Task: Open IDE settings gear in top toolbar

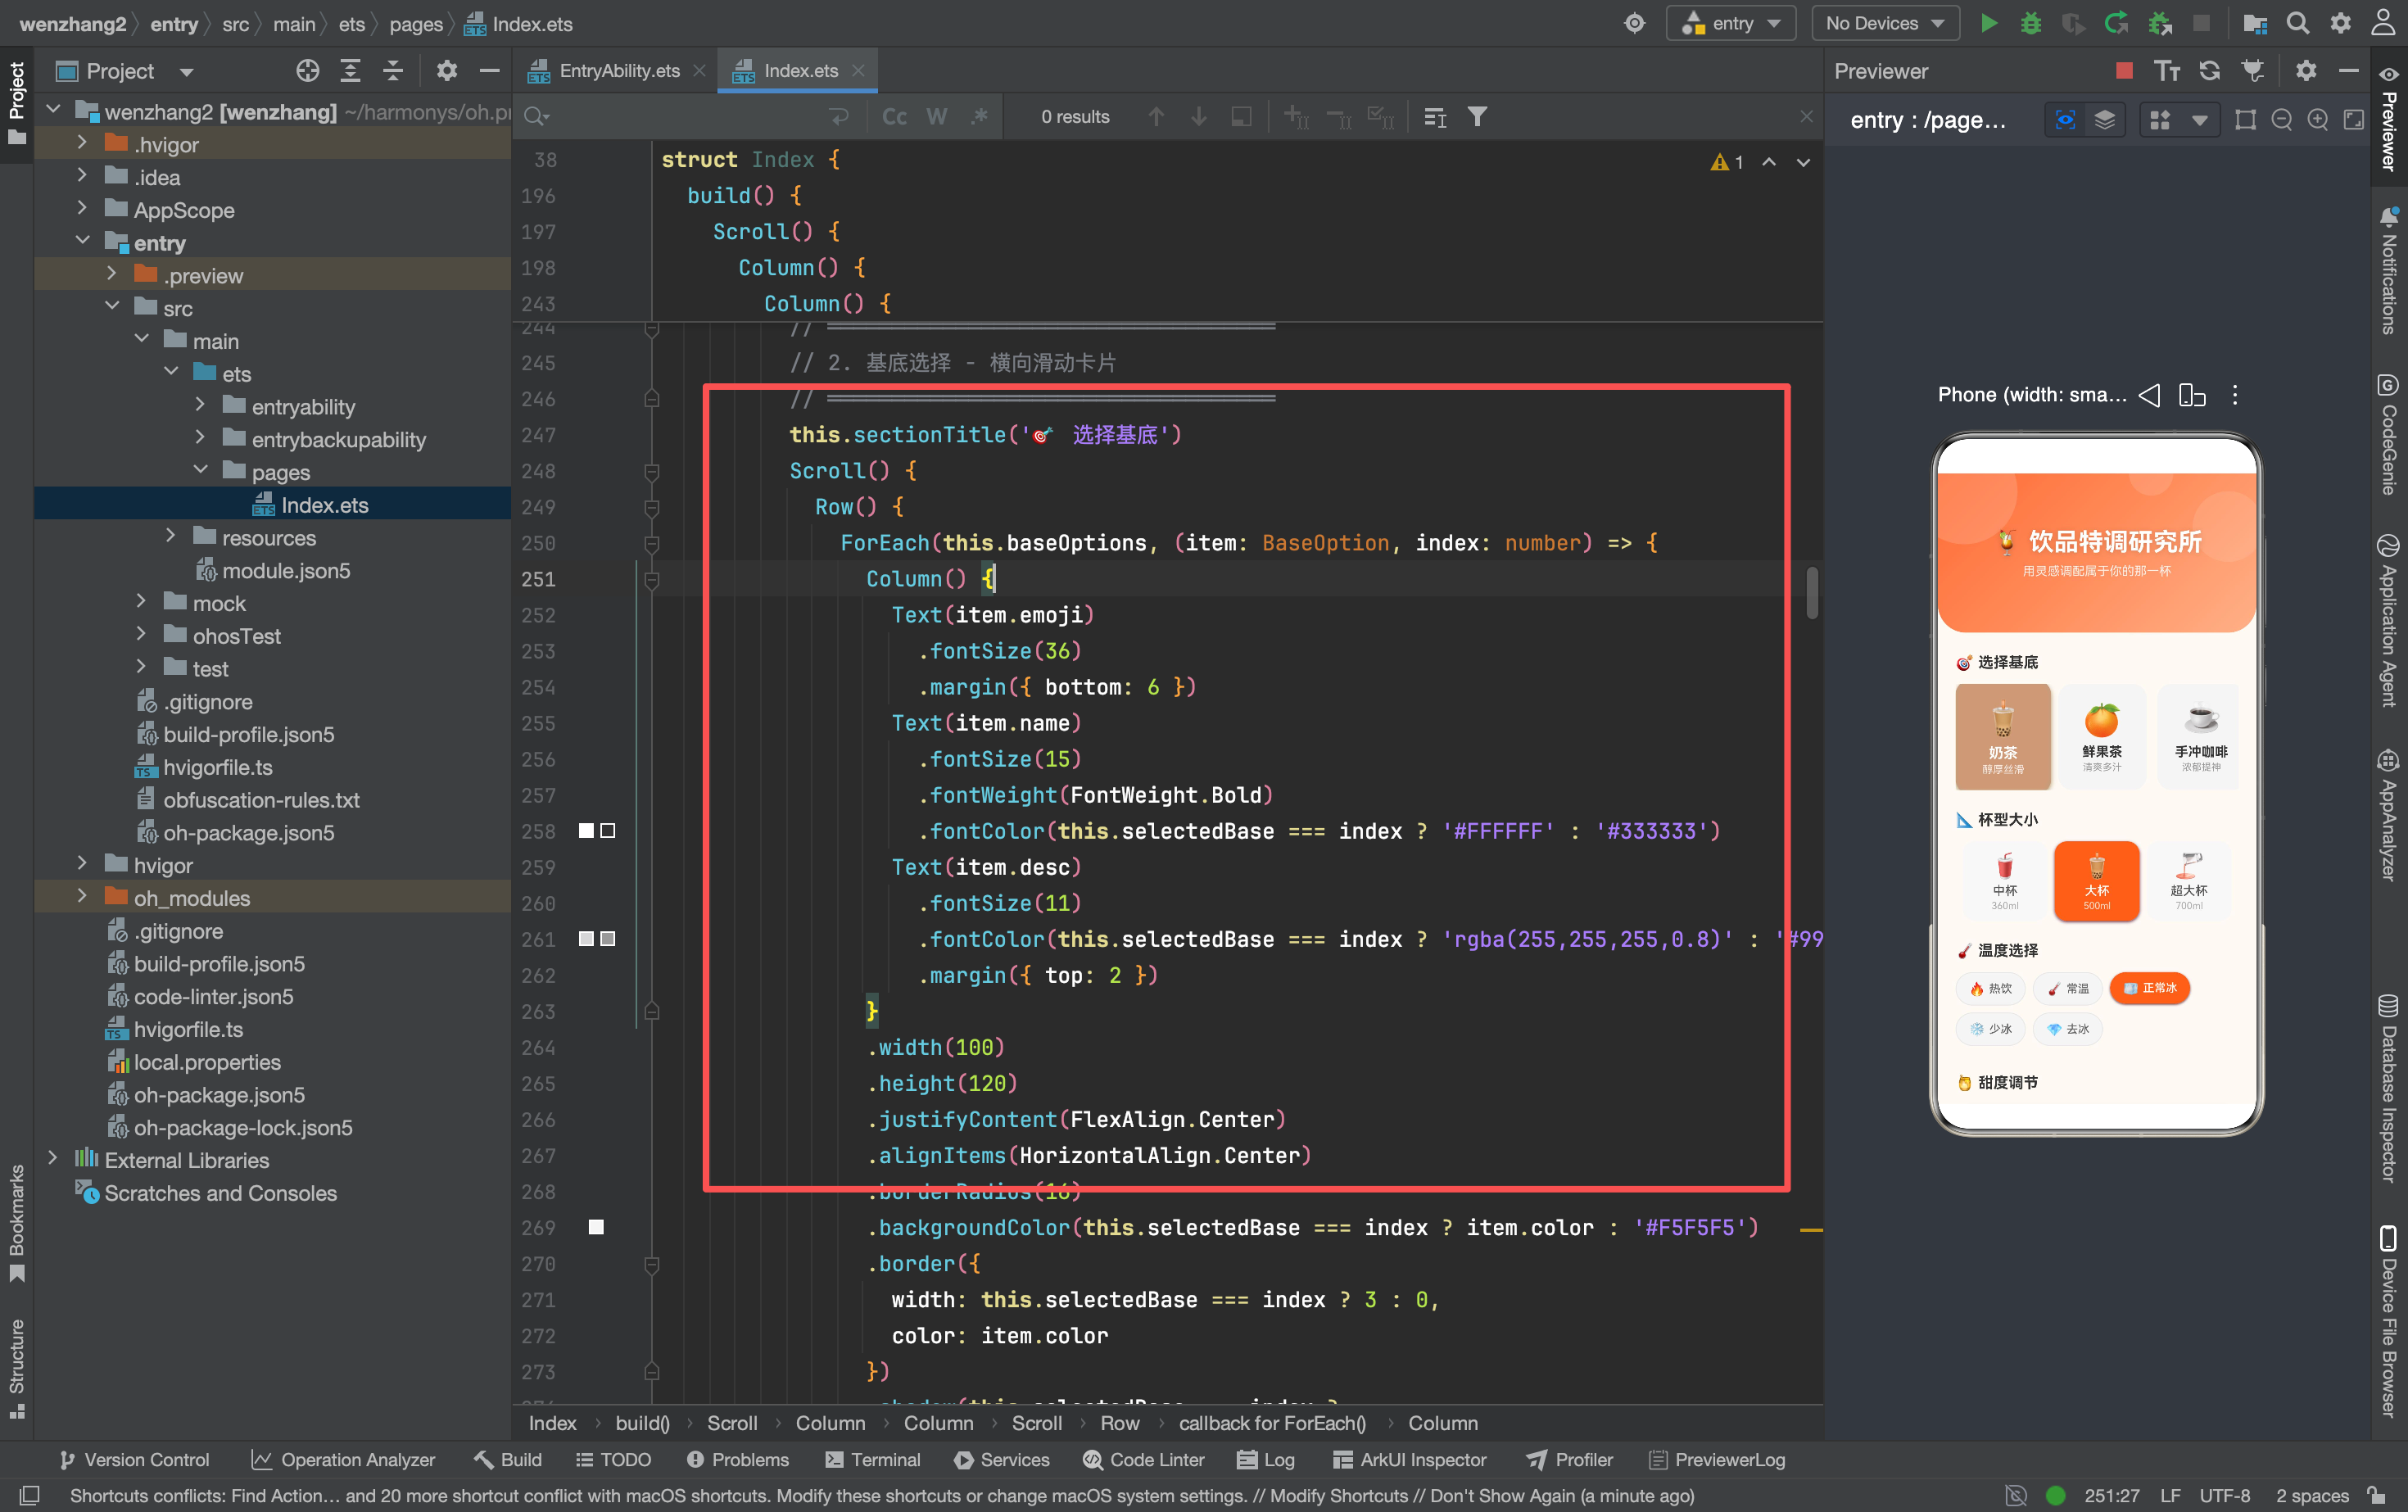Action: (x=2340, y=23)
